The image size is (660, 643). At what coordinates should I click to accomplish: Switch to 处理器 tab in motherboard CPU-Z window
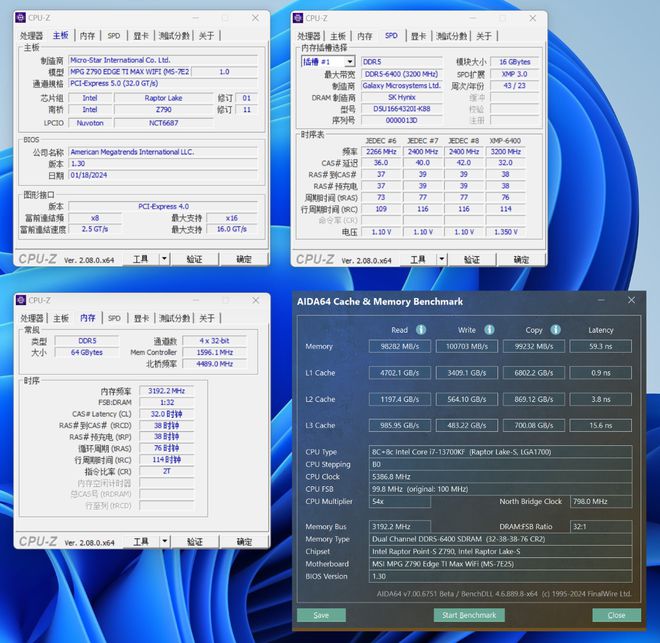32,36
